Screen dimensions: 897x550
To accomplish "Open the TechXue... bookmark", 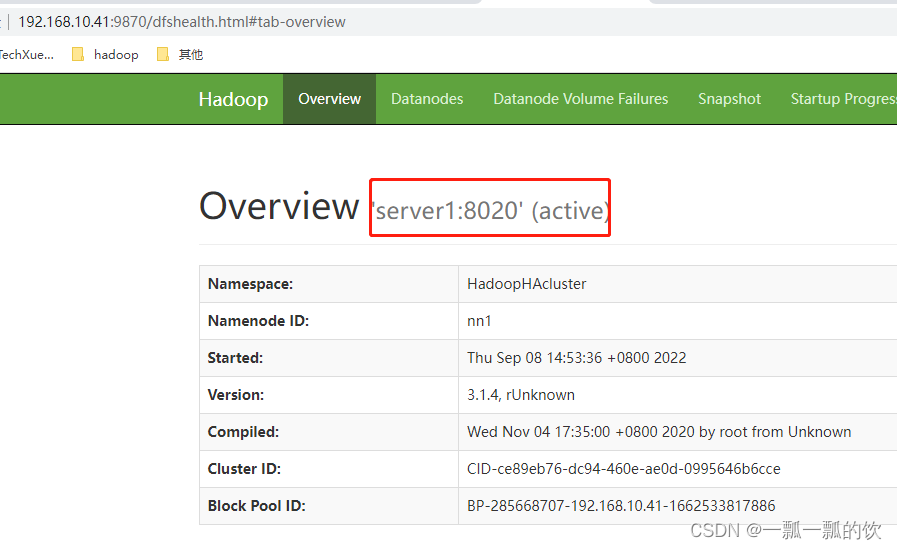I will coord(26,54).
